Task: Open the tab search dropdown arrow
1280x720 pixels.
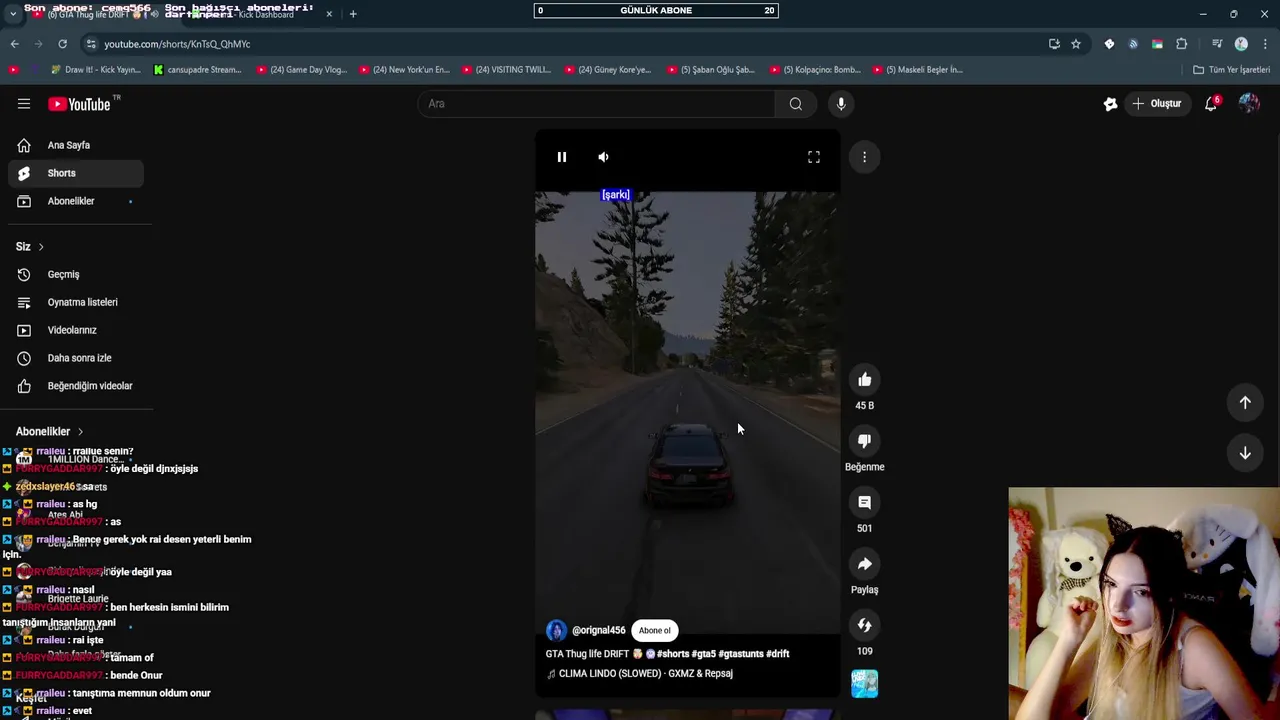Action: point(13,14)
